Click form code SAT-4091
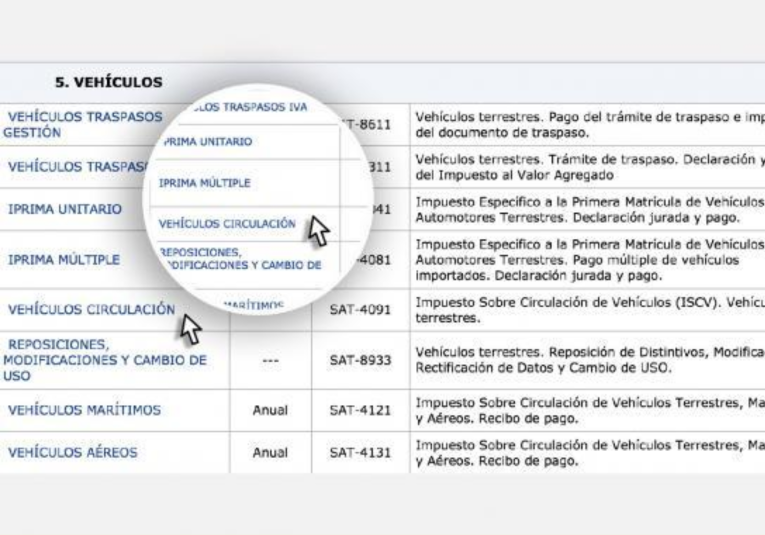Viewport: 765px width, 535px height. (360, 310)
